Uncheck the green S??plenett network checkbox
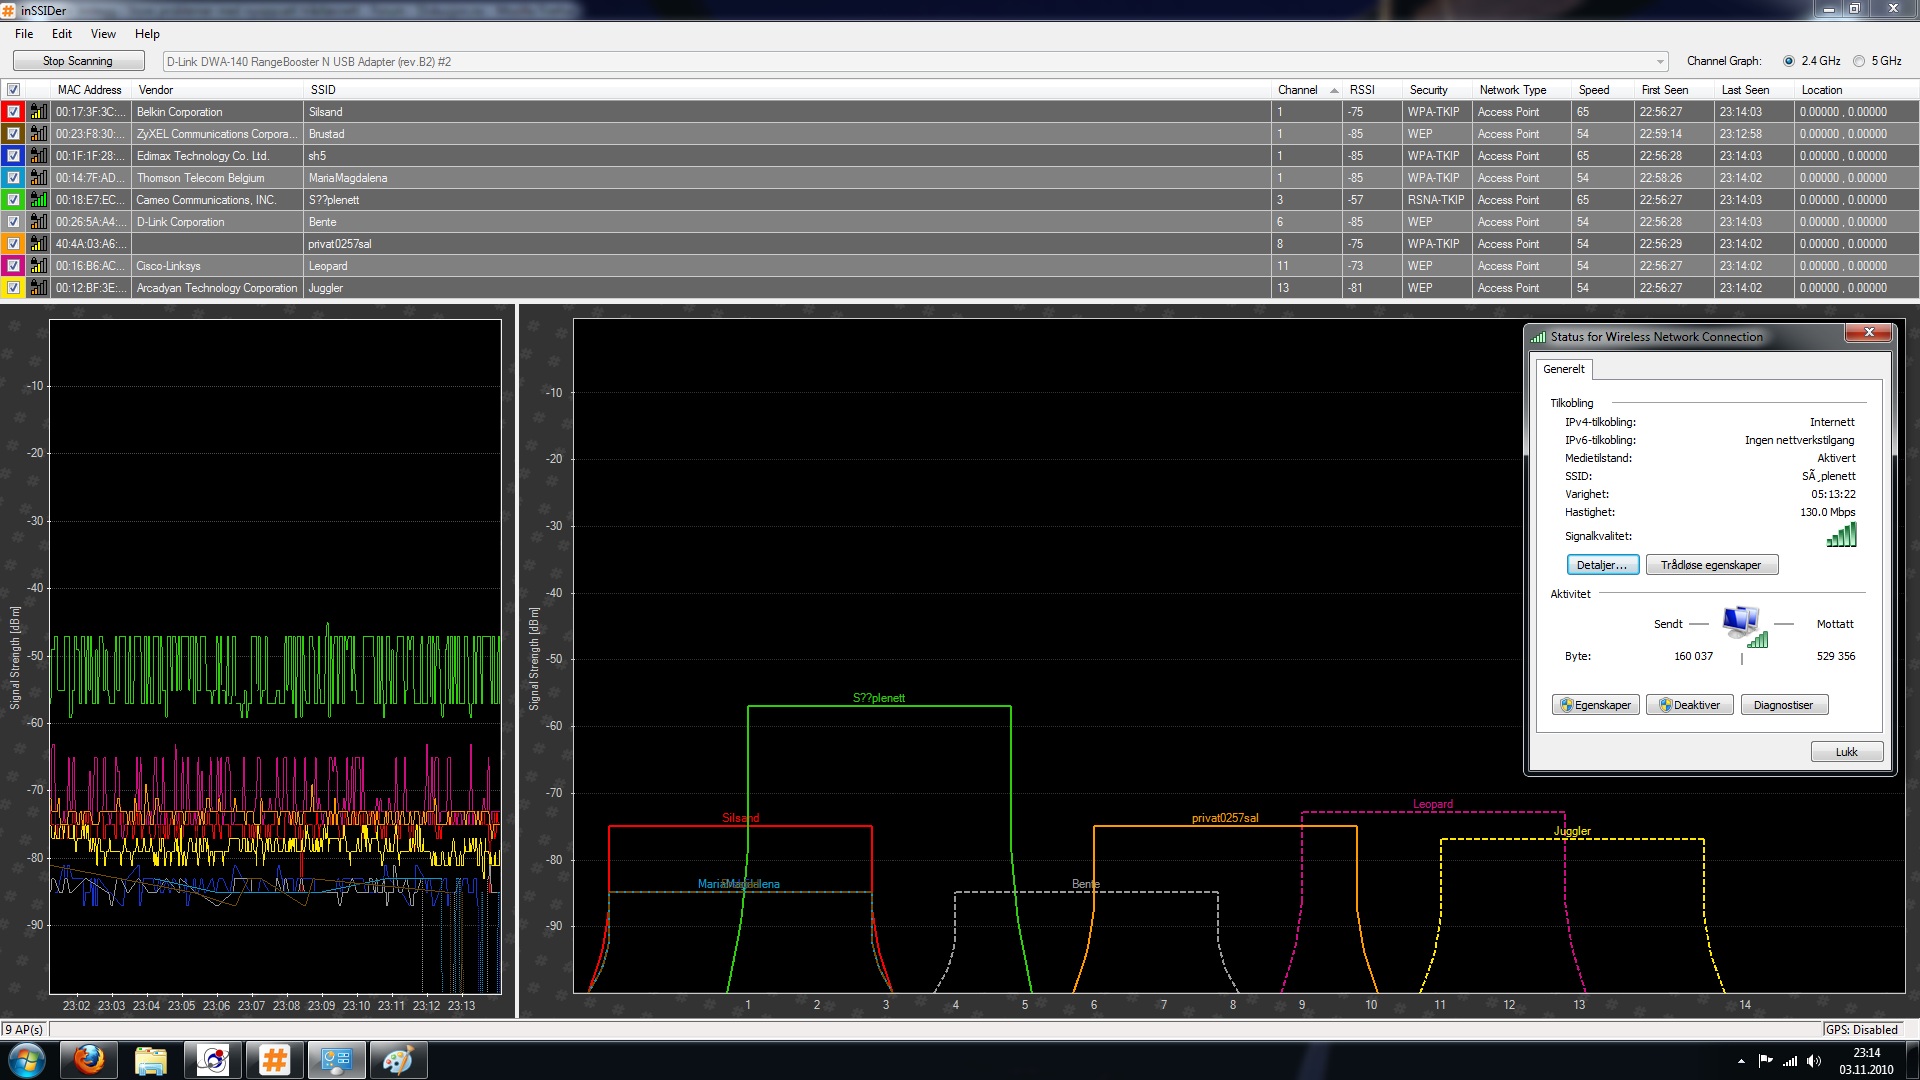The height and width of the screenshot is (1080, 1920). [x=13, y=200]
